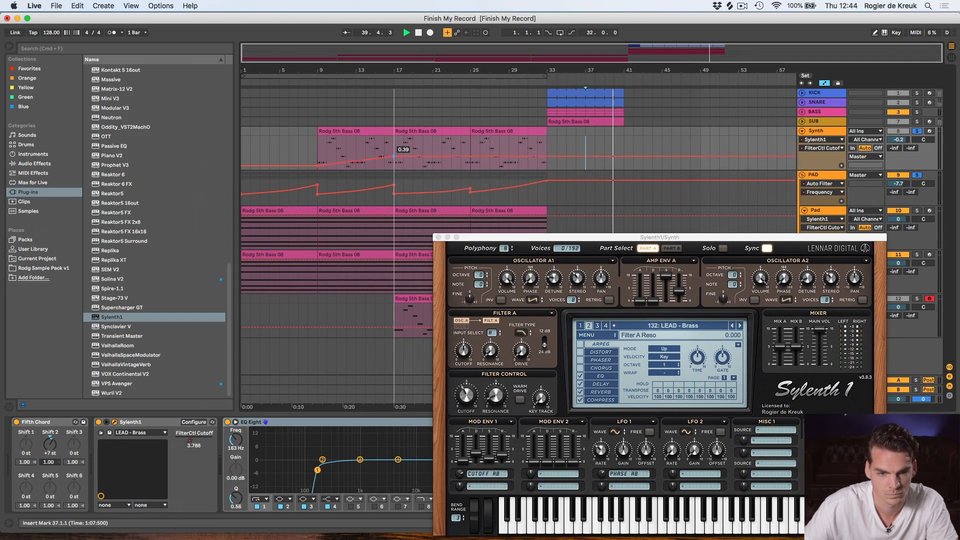Toggle the Follow playback icon
The width and height of the screenshot is (960, 540).
[346, 32]
